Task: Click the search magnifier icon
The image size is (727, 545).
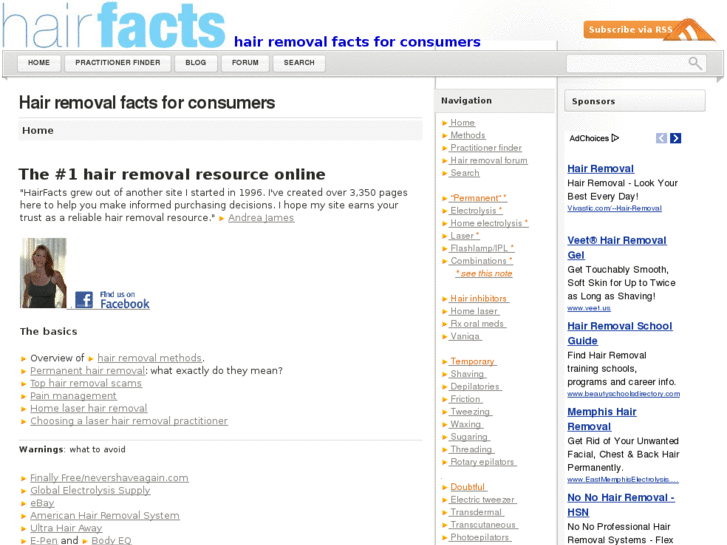Action: click(x=695, y=63)
